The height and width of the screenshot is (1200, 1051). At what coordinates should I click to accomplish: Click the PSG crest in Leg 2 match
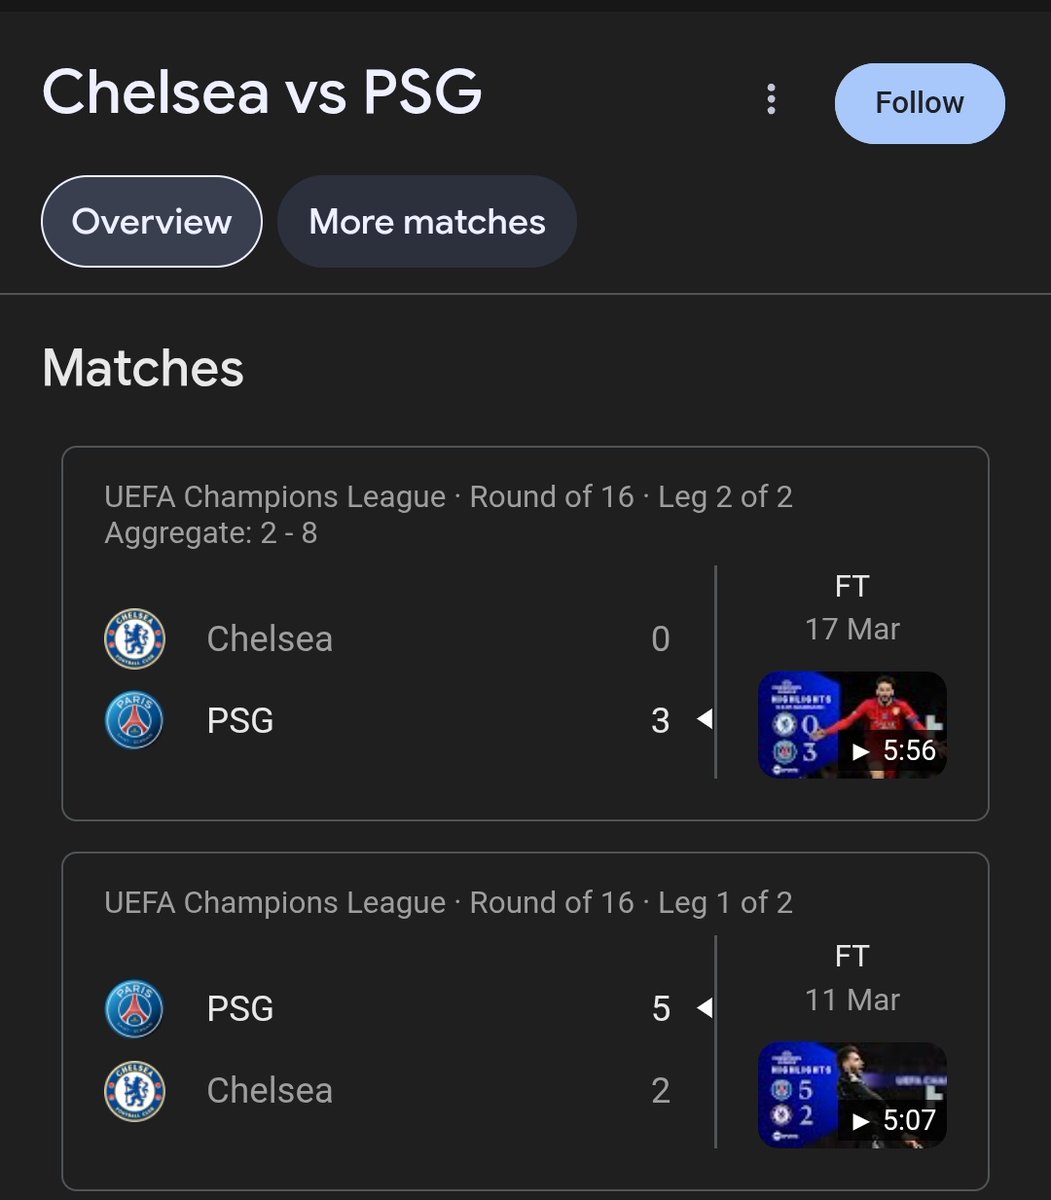tap(135, 721)
